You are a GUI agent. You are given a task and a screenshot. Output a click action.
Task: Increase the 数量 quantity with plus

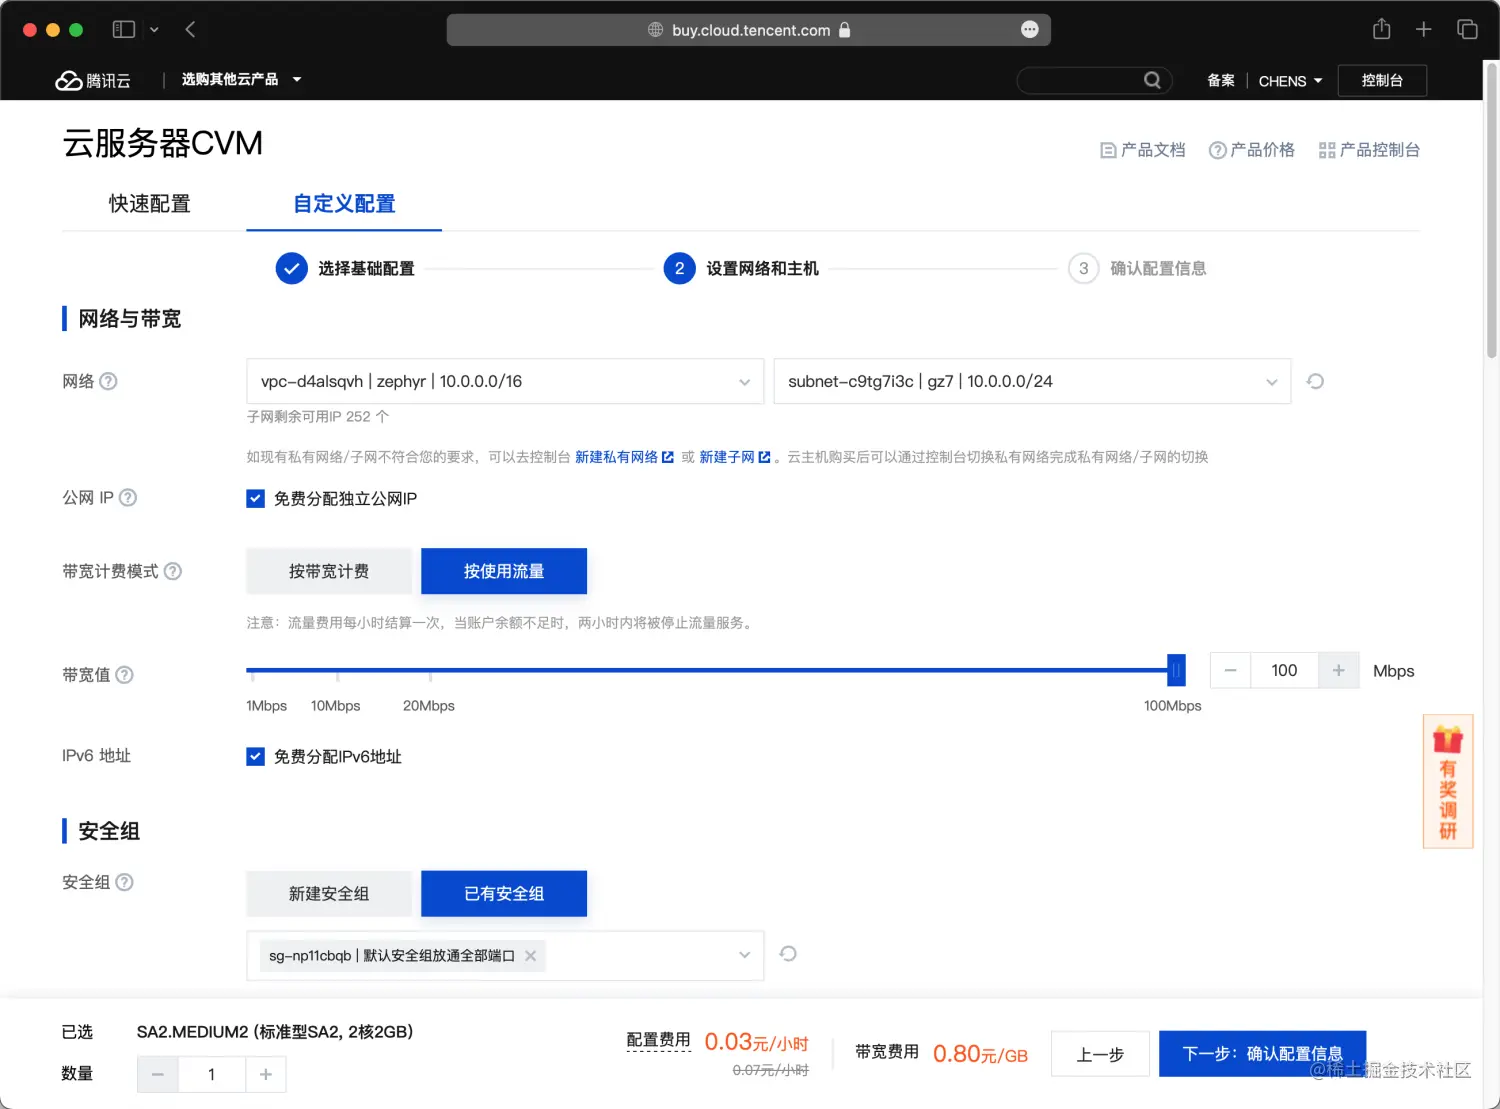pos(266,1074)
